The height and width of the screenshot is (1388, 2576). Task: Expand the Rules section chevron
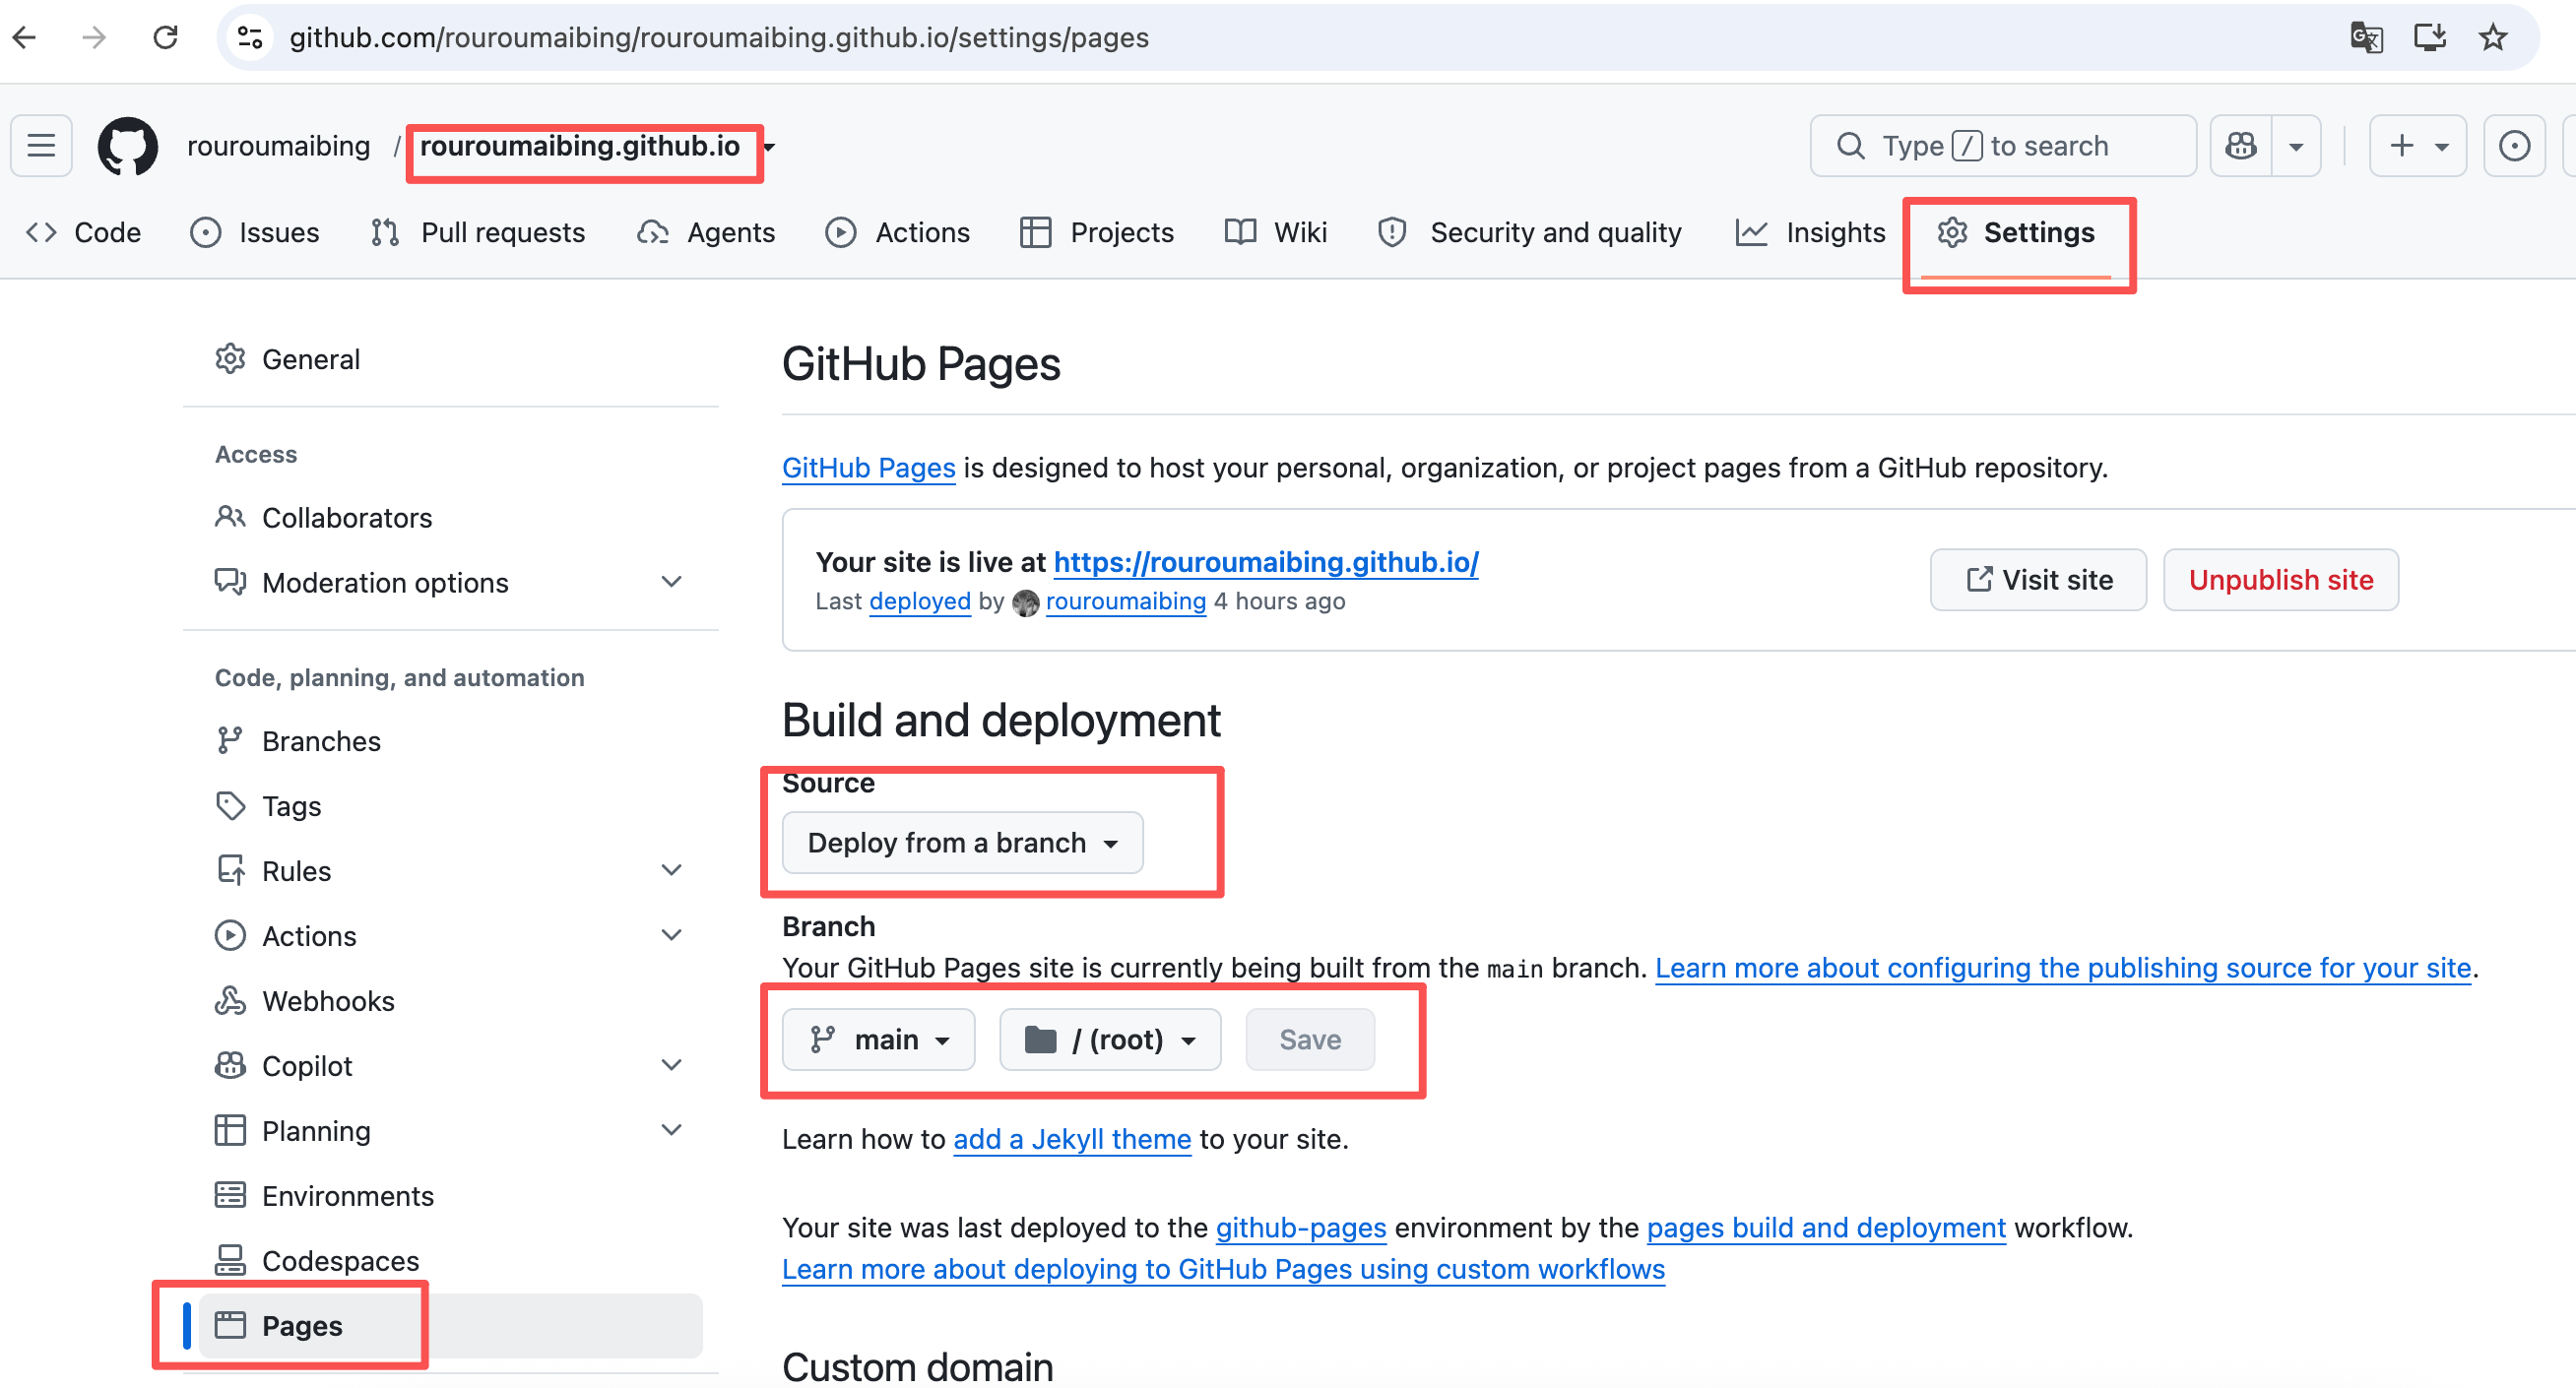coord(672,871)
